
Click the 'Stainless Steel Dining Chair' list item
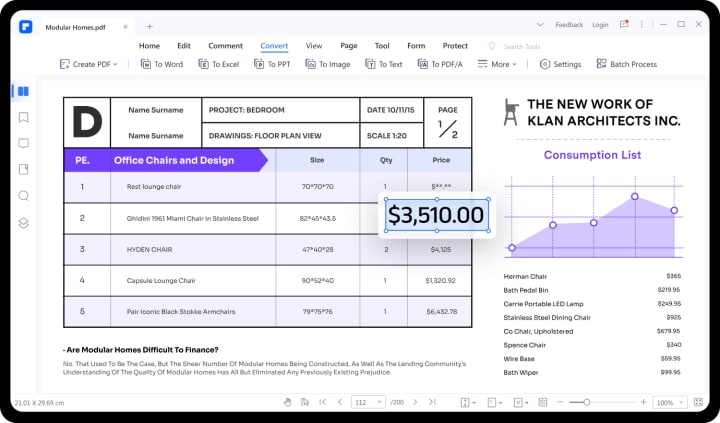[x=547, y=318]
